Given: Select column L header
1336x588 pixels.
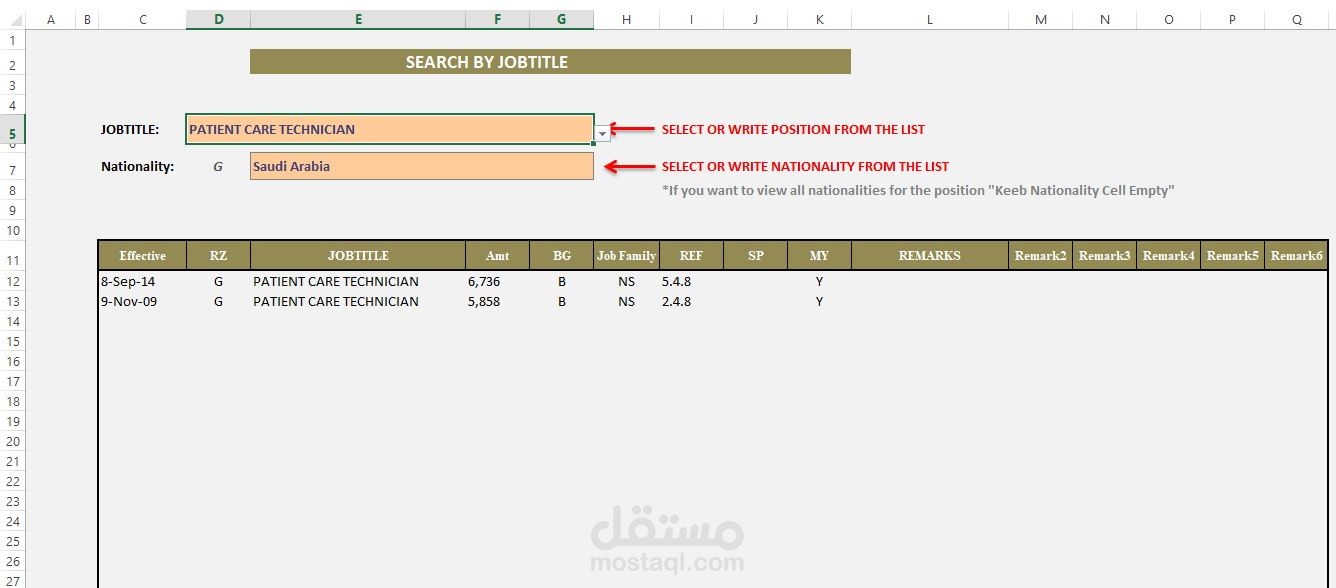Looking at the screenshot, I should coord(930,19).
